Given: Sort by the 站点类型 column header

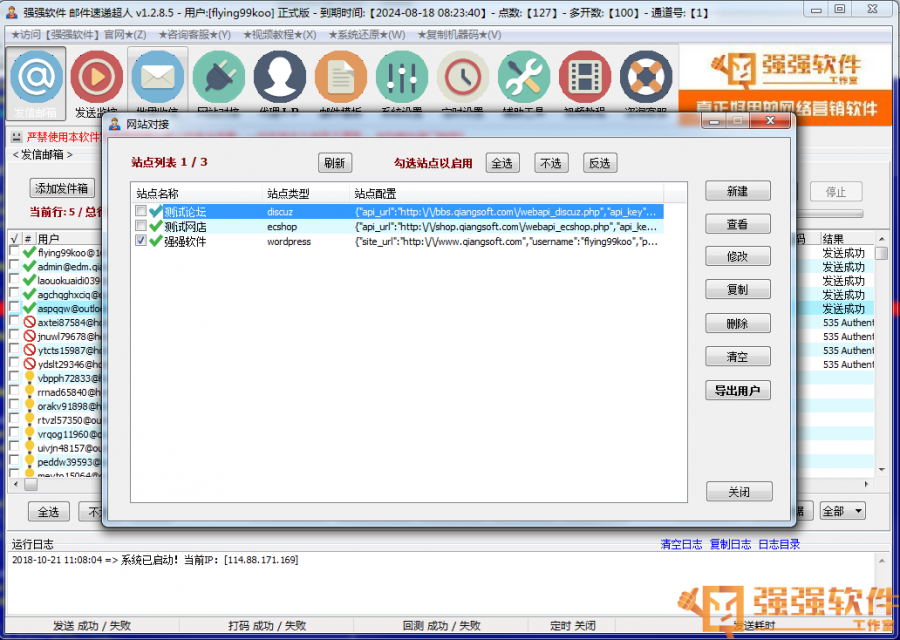Looking at the screenshot, I should pos(305,194).
